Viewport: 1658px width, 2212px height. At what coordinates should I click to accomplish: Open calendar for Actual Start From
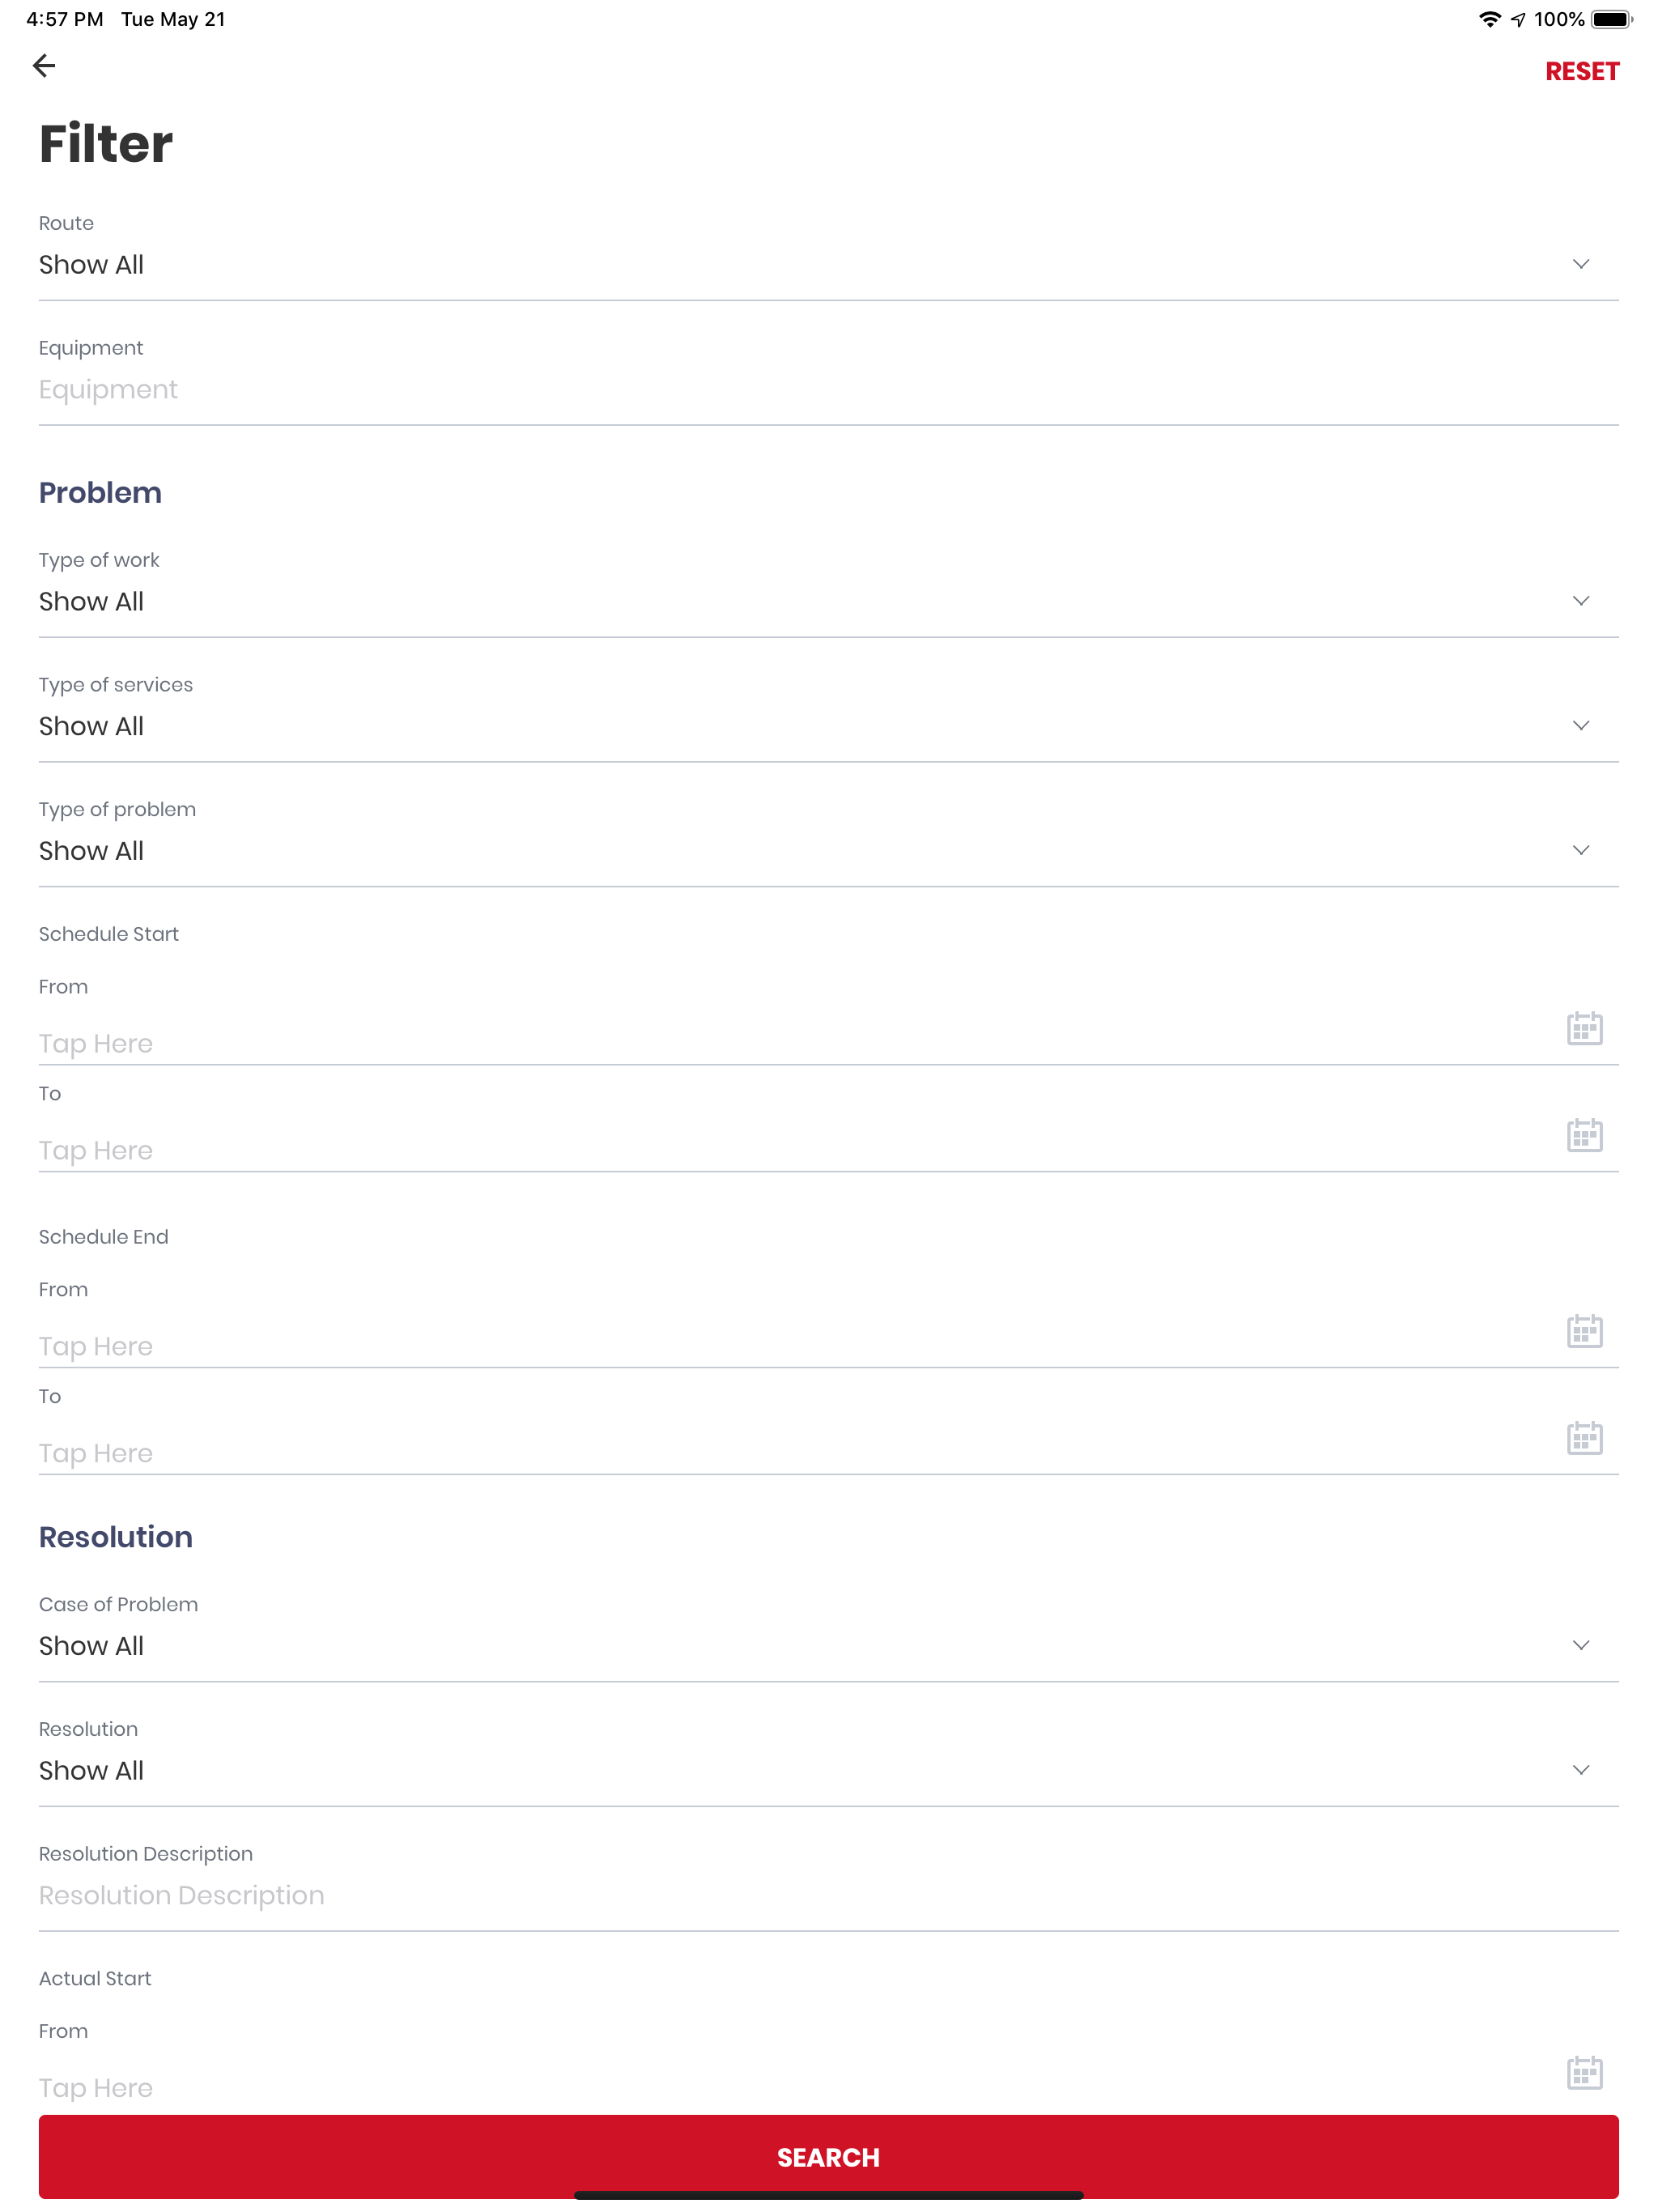(1584, 2073)
